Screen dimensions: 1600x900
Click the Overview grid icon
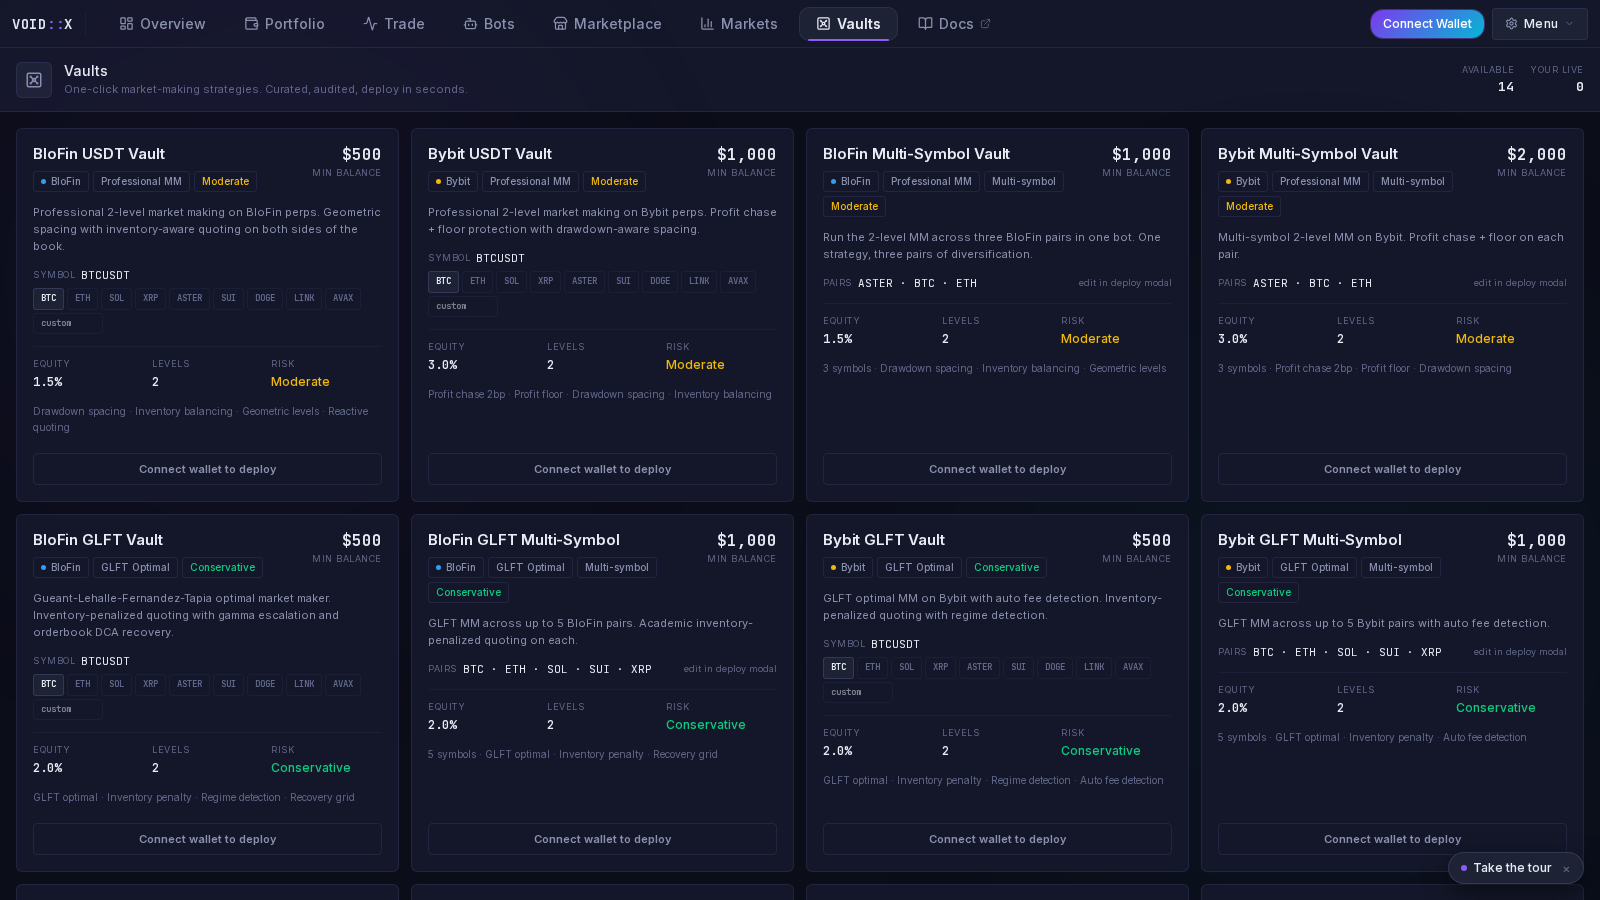pyautogui.click(x=126, y=24)
